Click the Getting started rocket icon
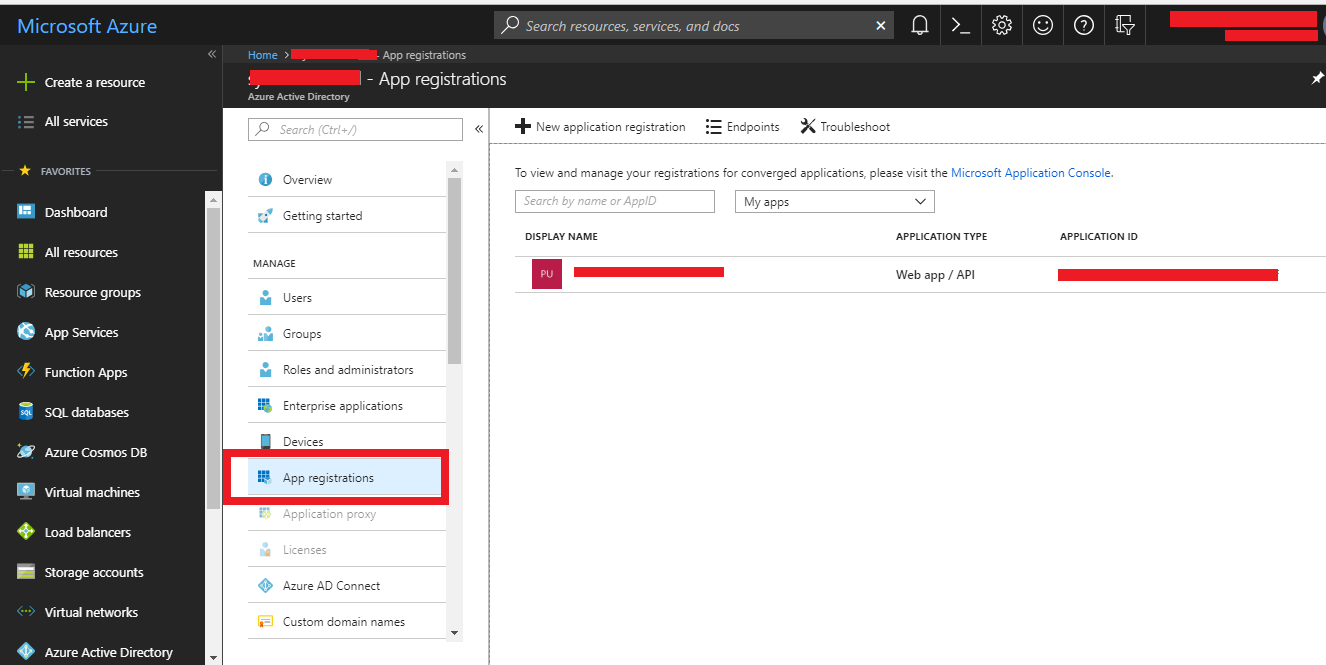Screen dimensions: 1326x665 tap(265, 216)
